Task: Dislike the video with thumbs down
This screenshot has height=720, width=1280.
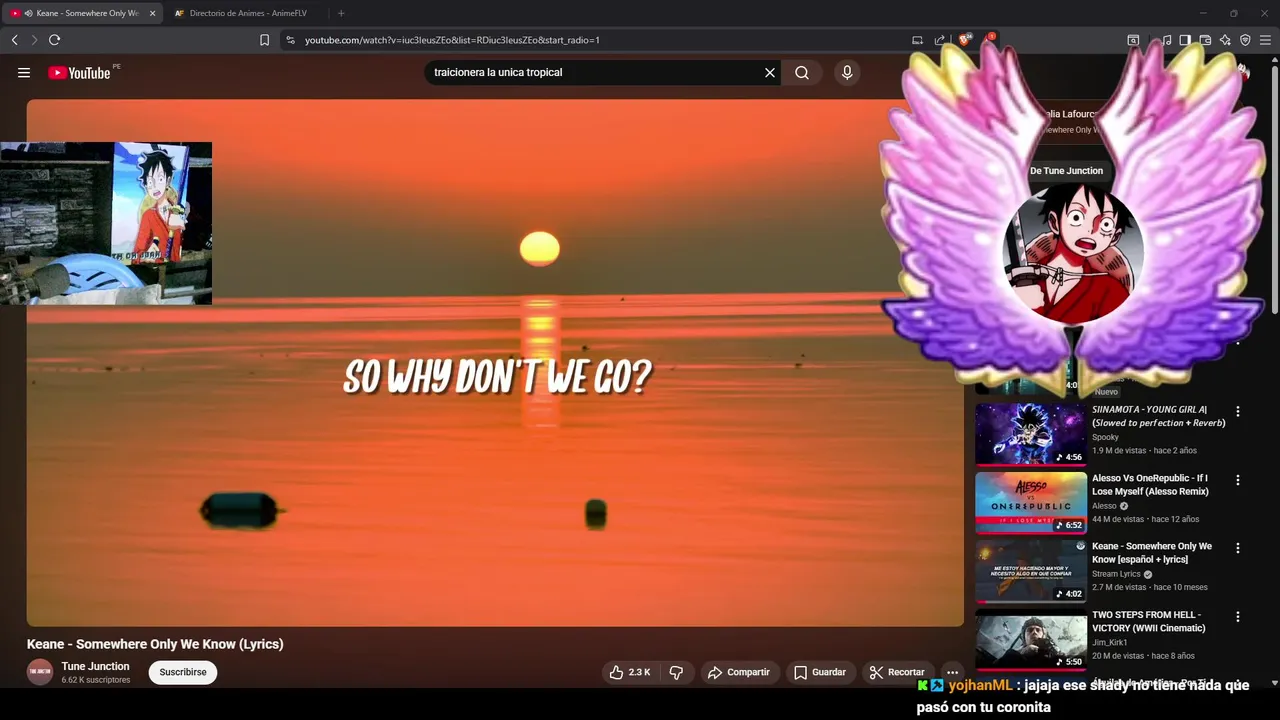Action: [676, 672]
